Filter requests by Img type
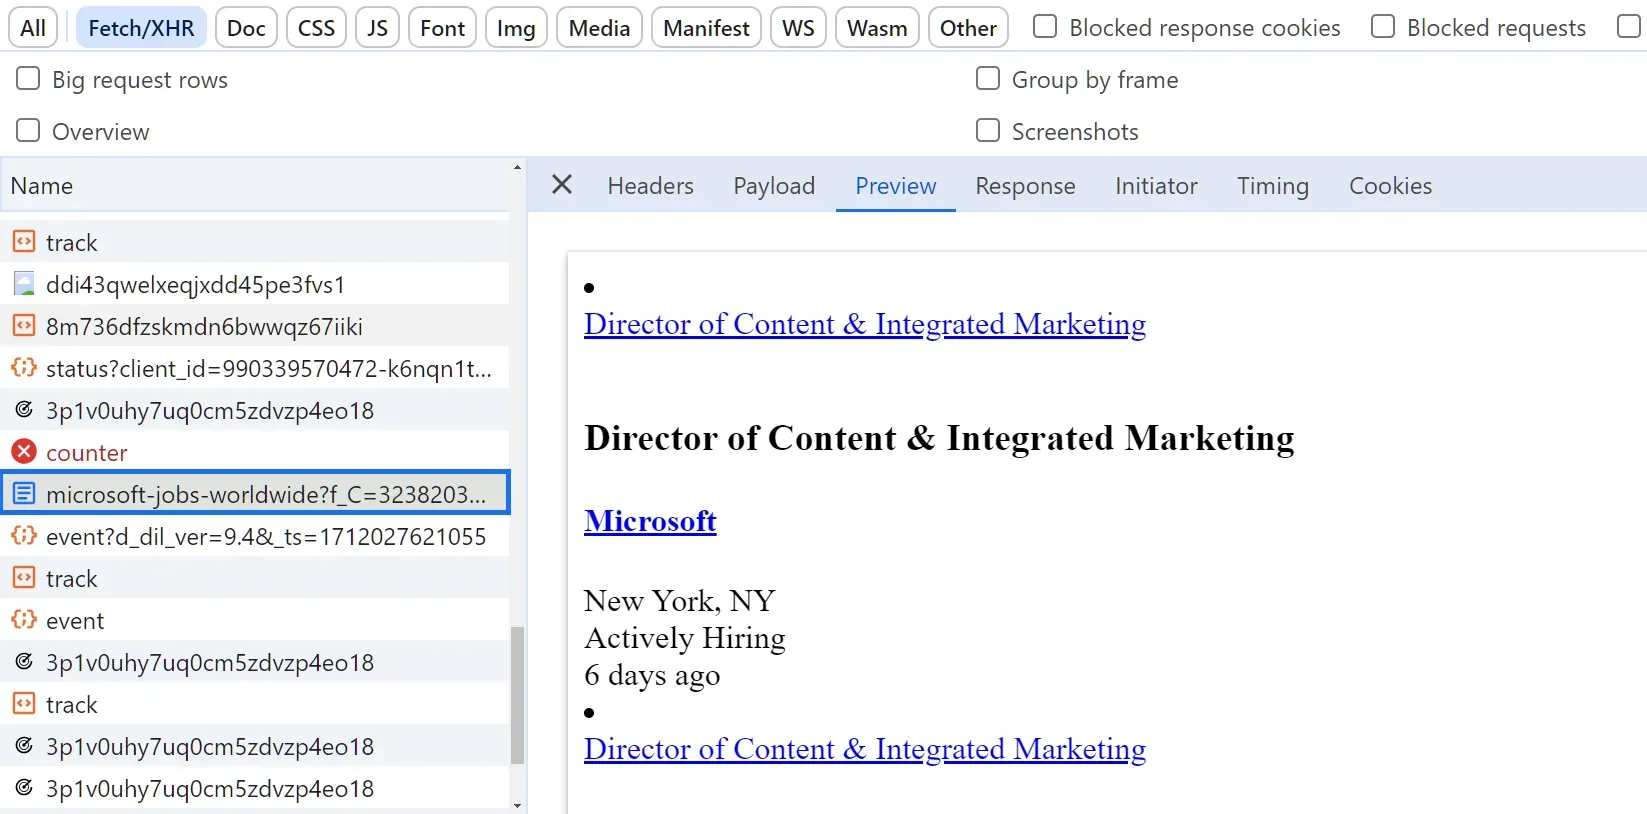Screen dimensions: 1647x814 (516, 28)
